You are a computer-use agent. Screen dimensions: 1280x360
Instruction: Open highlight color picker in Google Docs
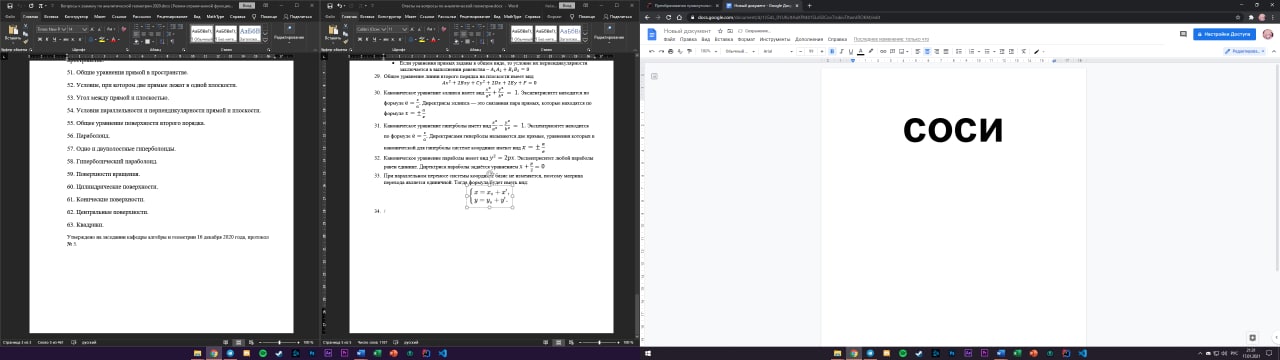pyautogui.click(x=871, y=51)
